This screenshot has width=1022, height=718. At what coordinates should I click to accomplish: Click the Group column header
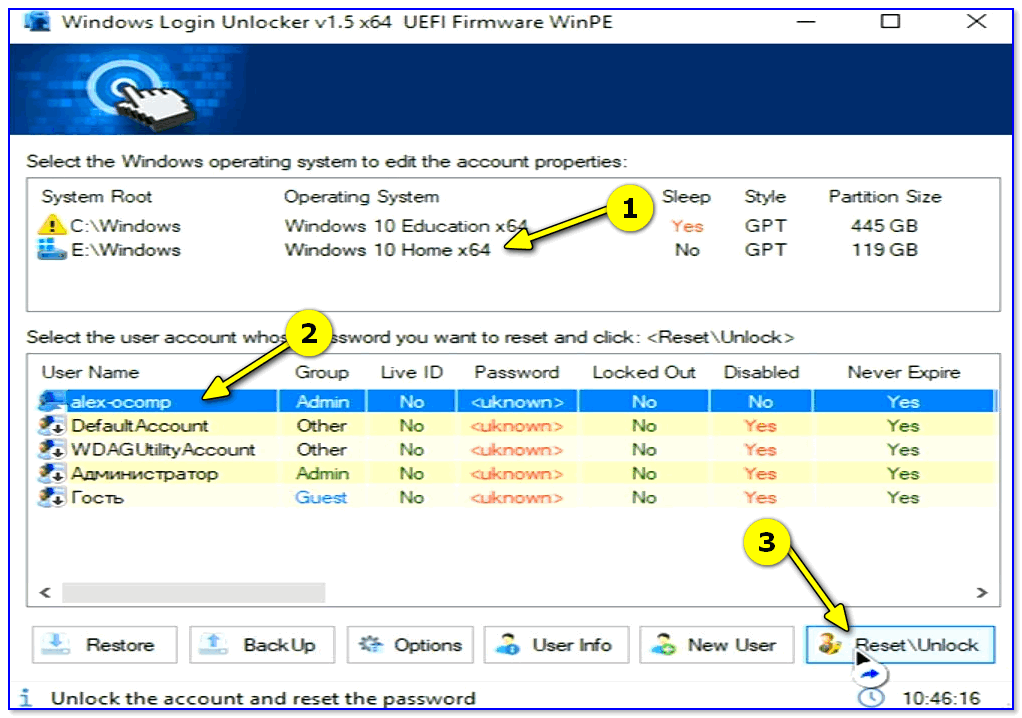tap(321, 372)
